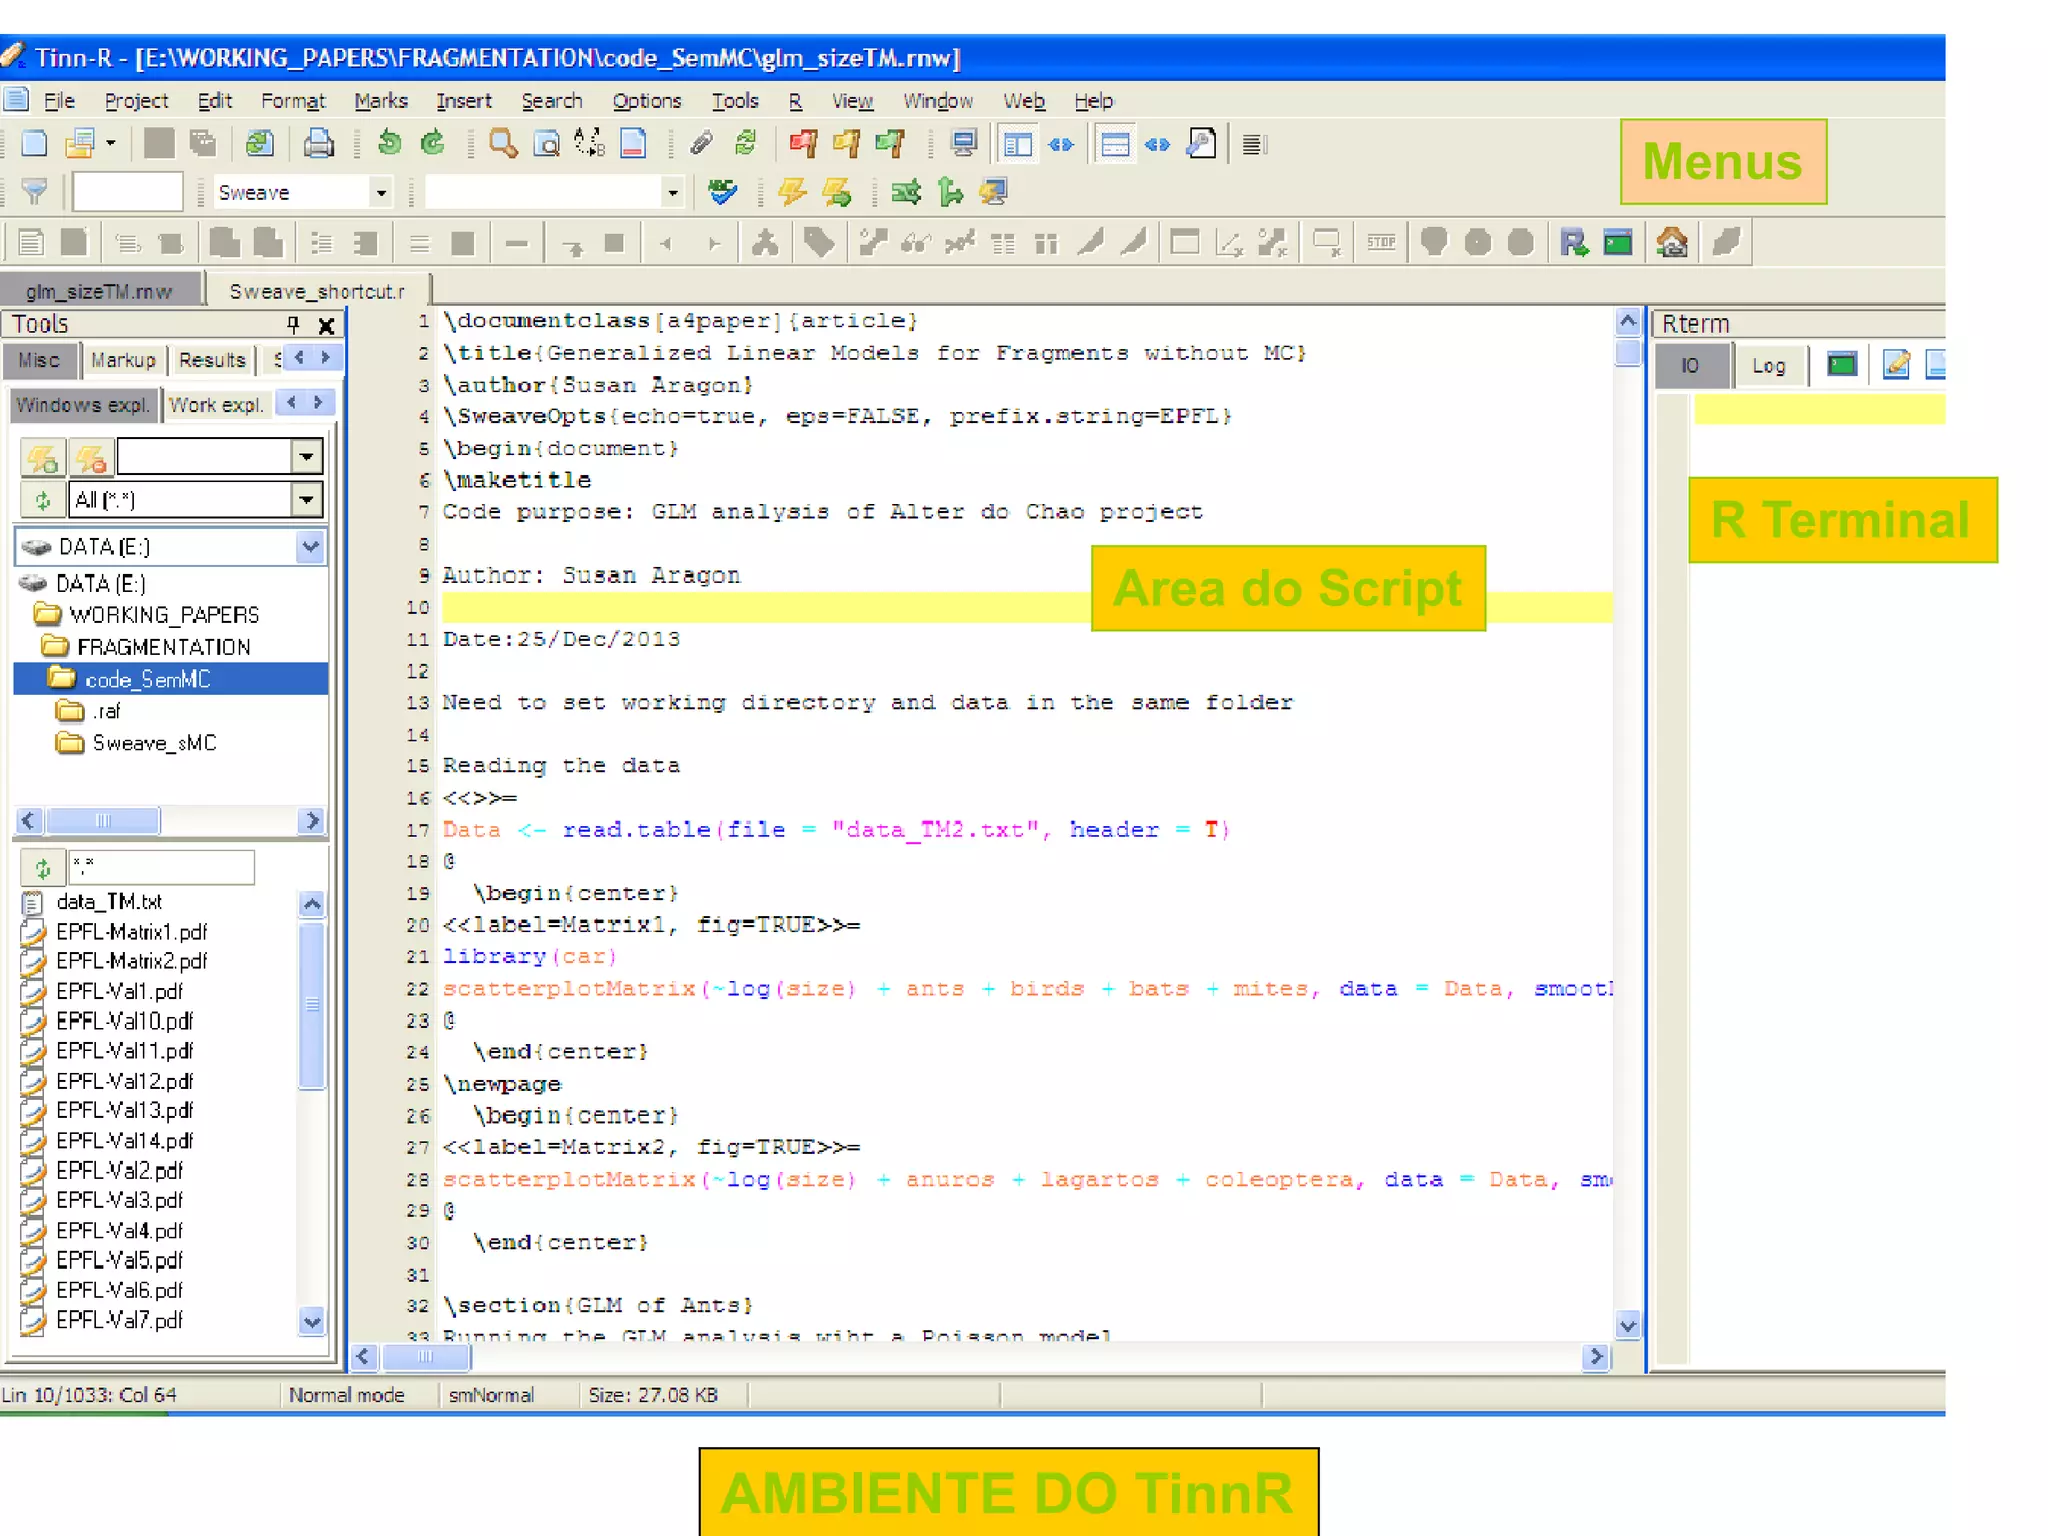Click the filter funnel icon

tap(34, 191)
